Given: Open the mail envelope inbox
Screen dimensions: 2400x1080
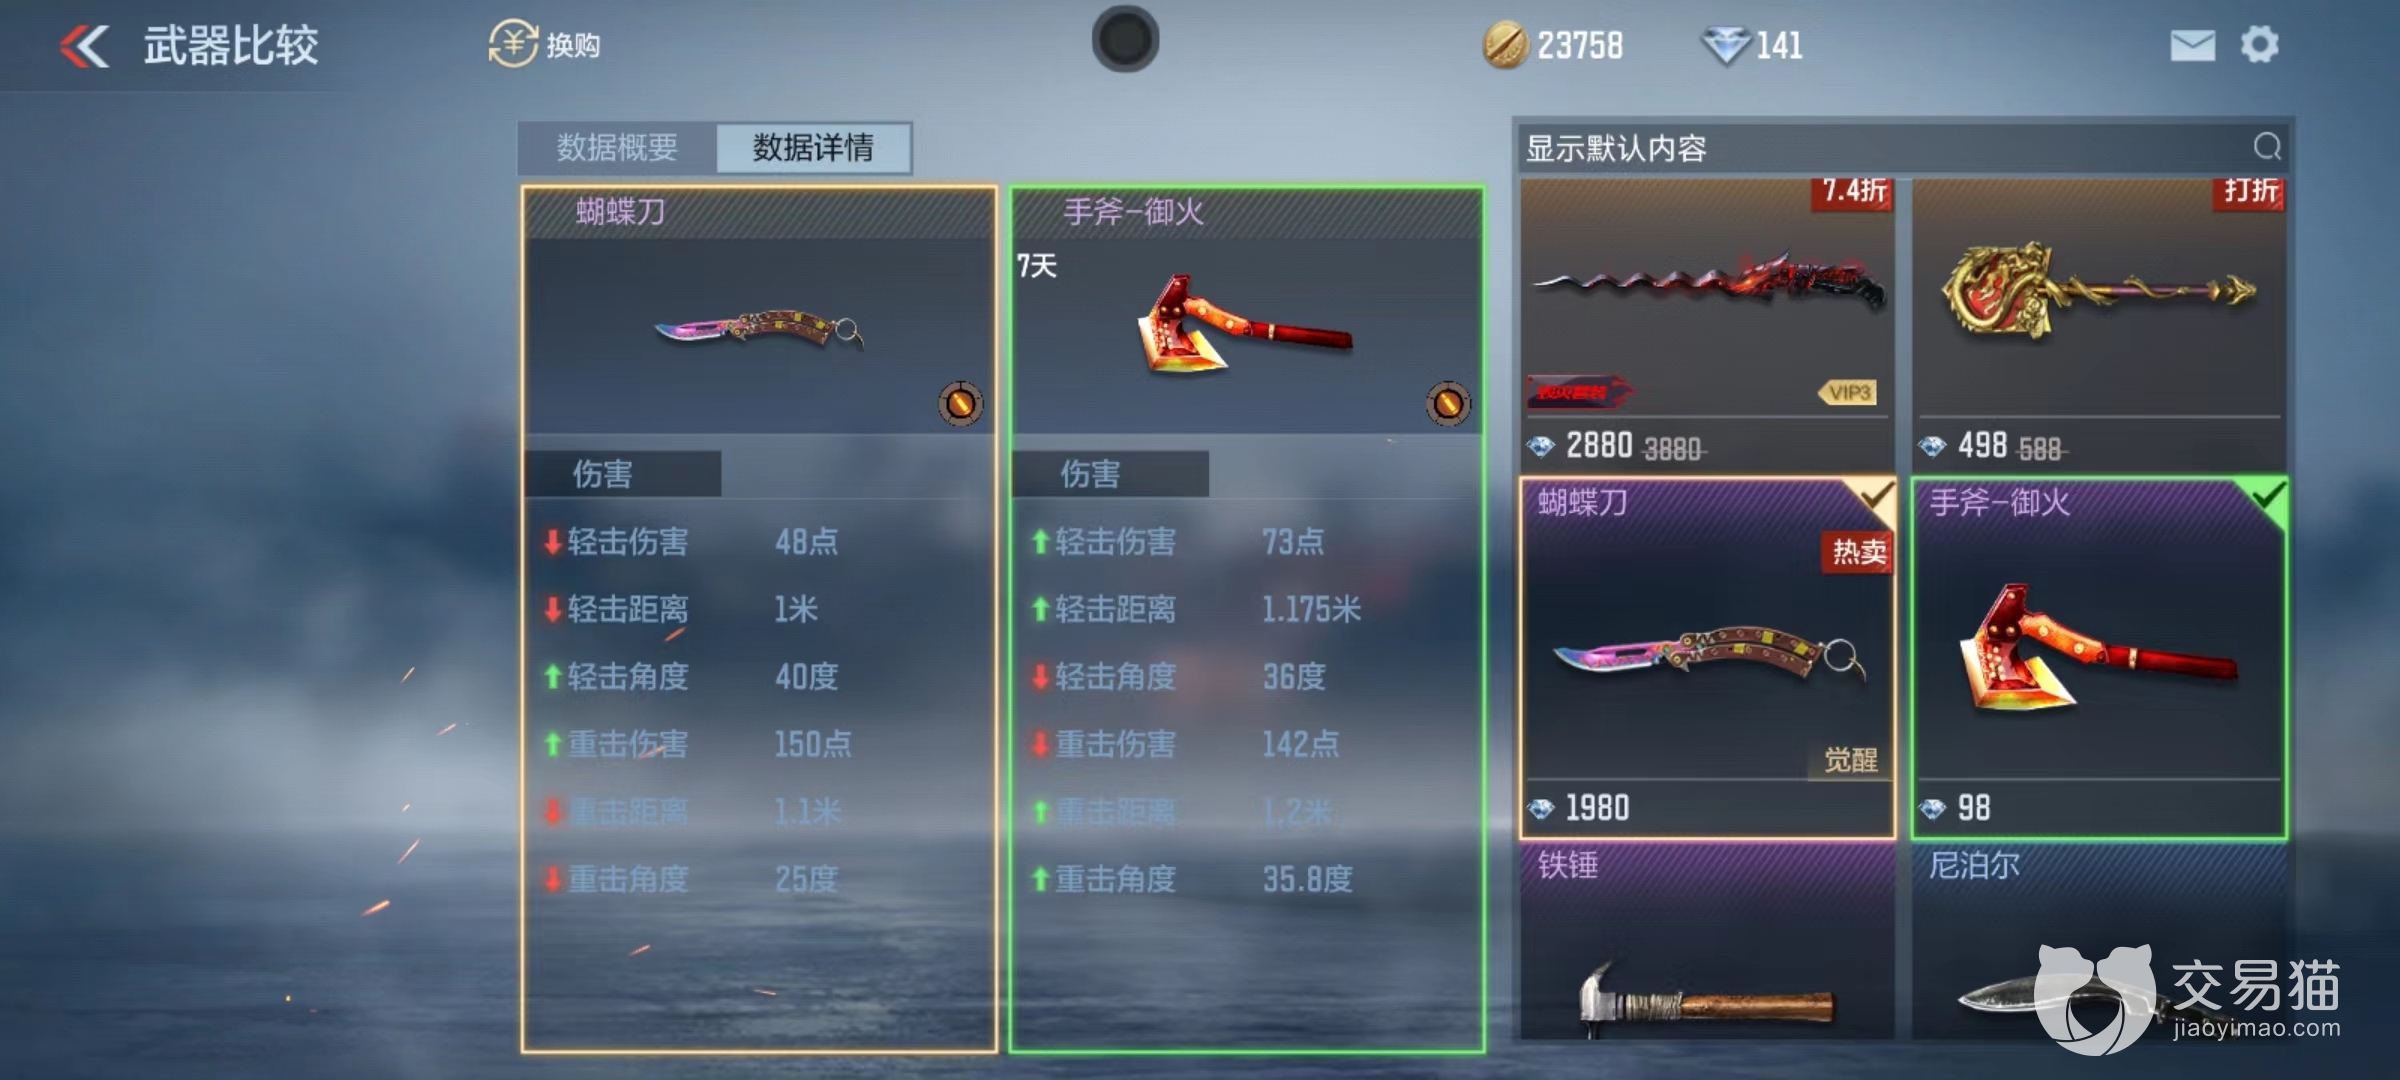Looking at the screenshot, I should coord(2192,46).
